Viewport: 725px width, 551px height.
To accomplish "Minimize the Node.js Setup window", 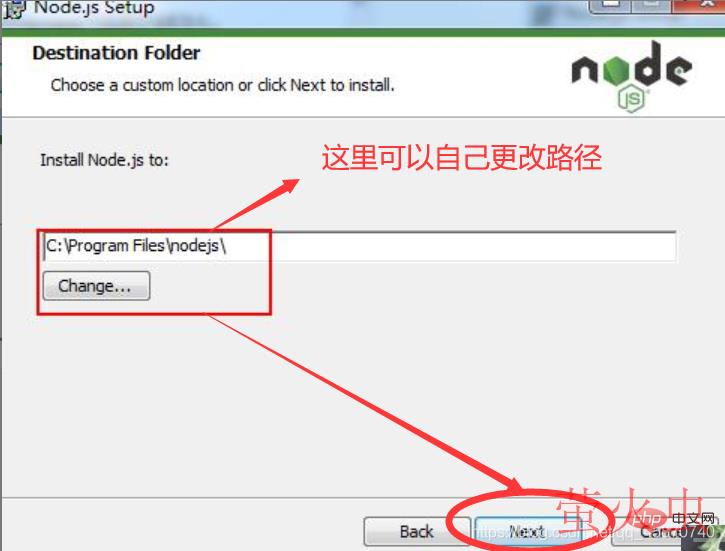I will 611,6.
